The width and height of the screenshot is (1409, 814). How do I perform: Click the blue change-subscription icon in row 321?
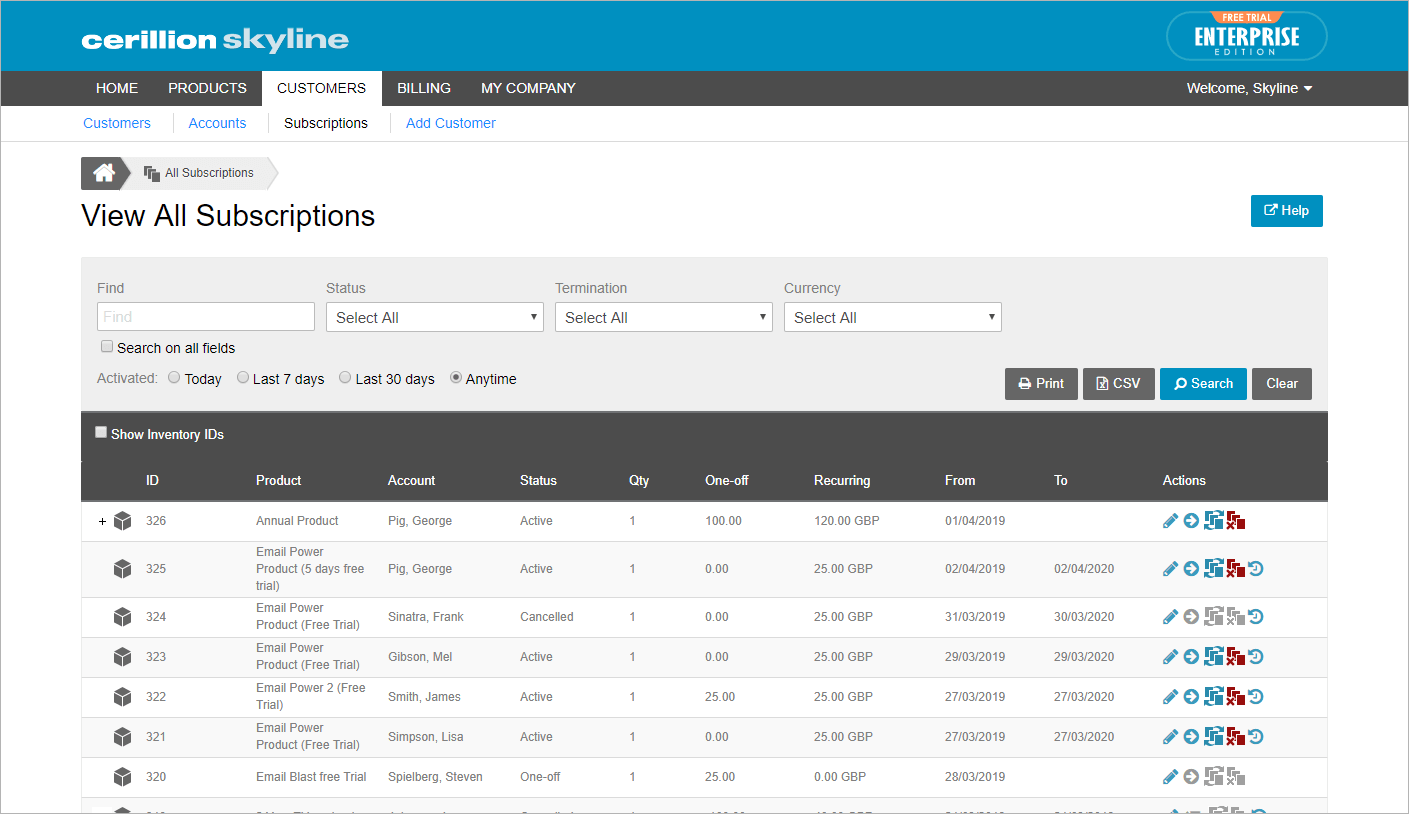(x=1214, y=736)
